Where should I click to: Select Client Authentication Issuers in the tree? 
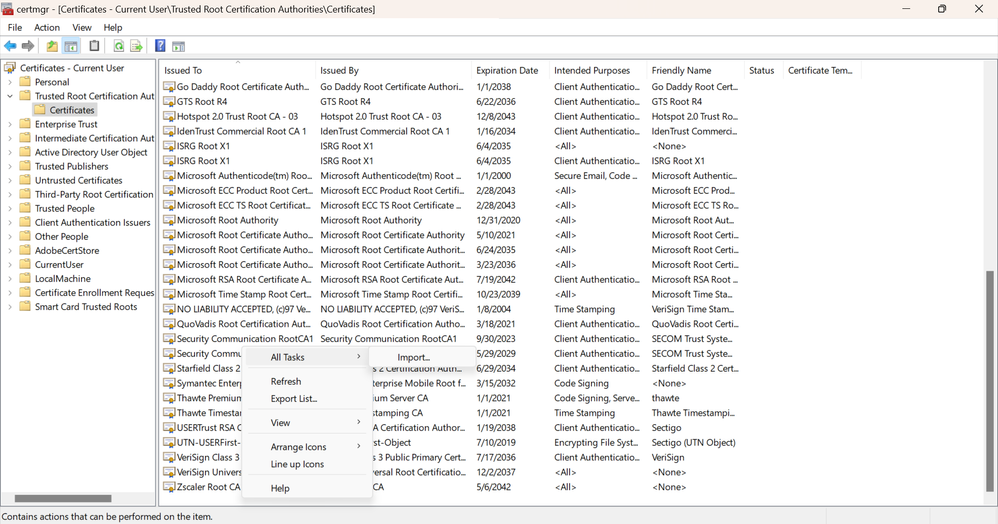coord(92,222)
